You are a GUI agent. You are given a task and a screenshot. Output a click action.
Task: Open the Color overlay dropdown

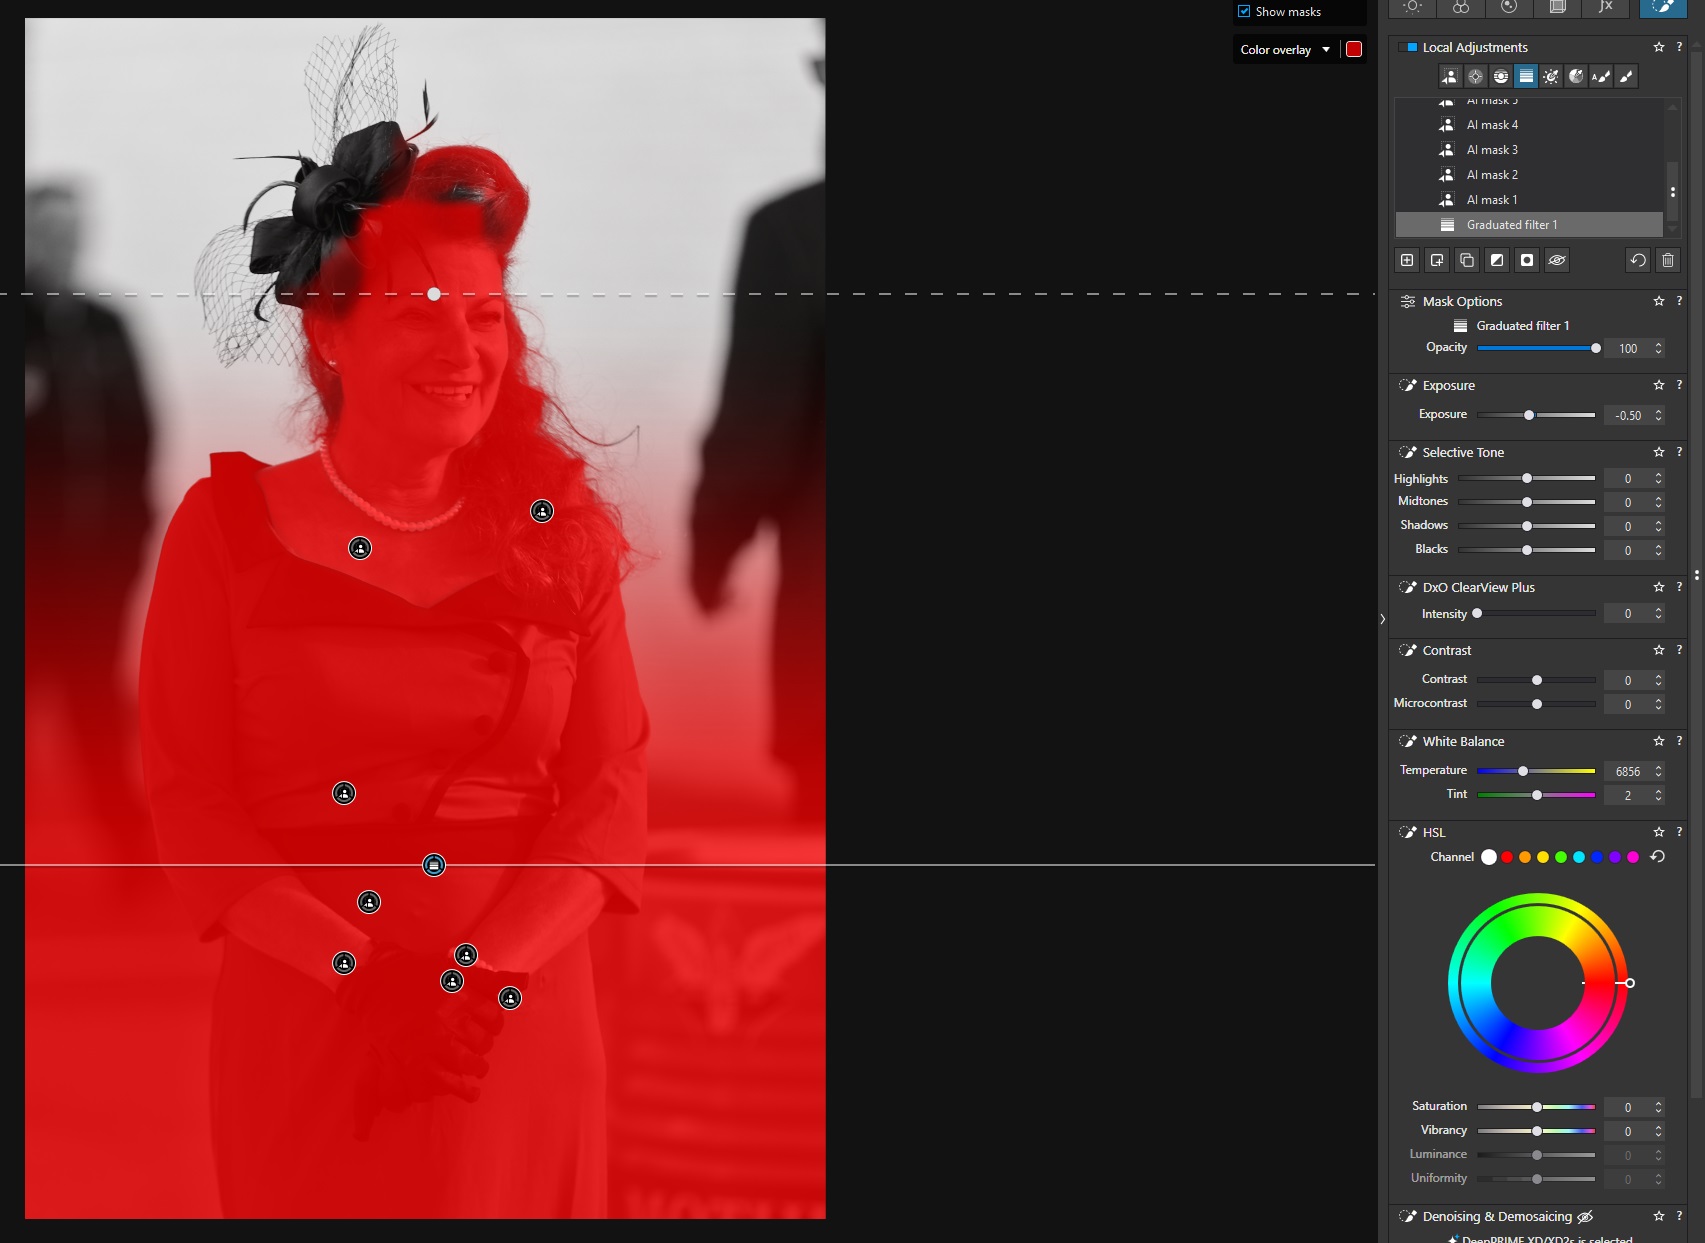(x=1286, y=50)
